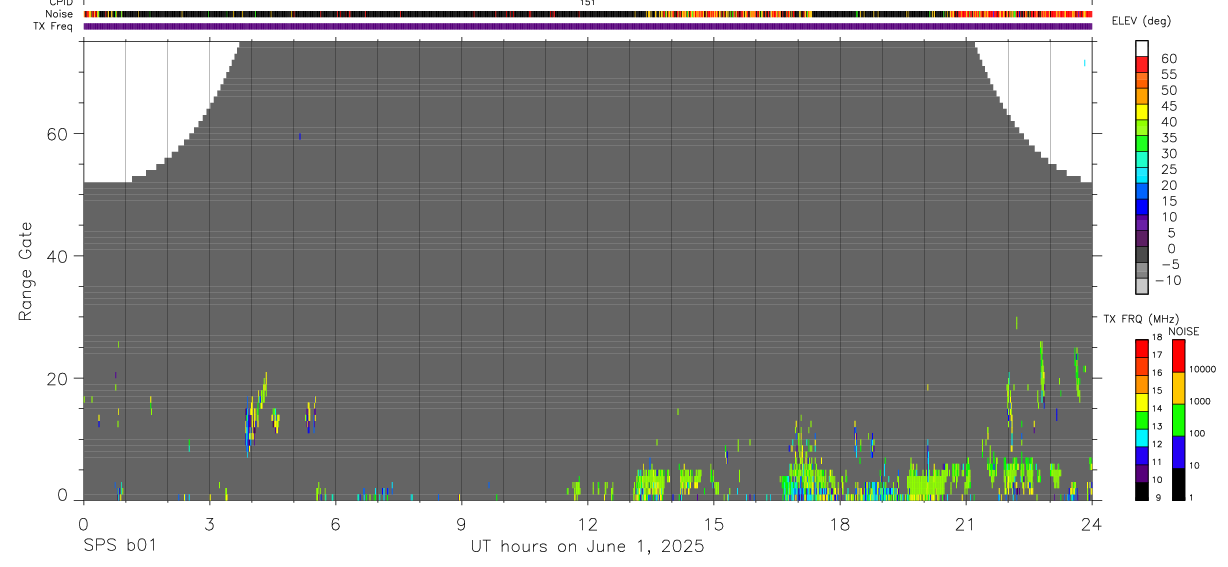Select green segment of NOISE colorbar
This screenshot has width=1228, height=567.
click(1179, 420)
